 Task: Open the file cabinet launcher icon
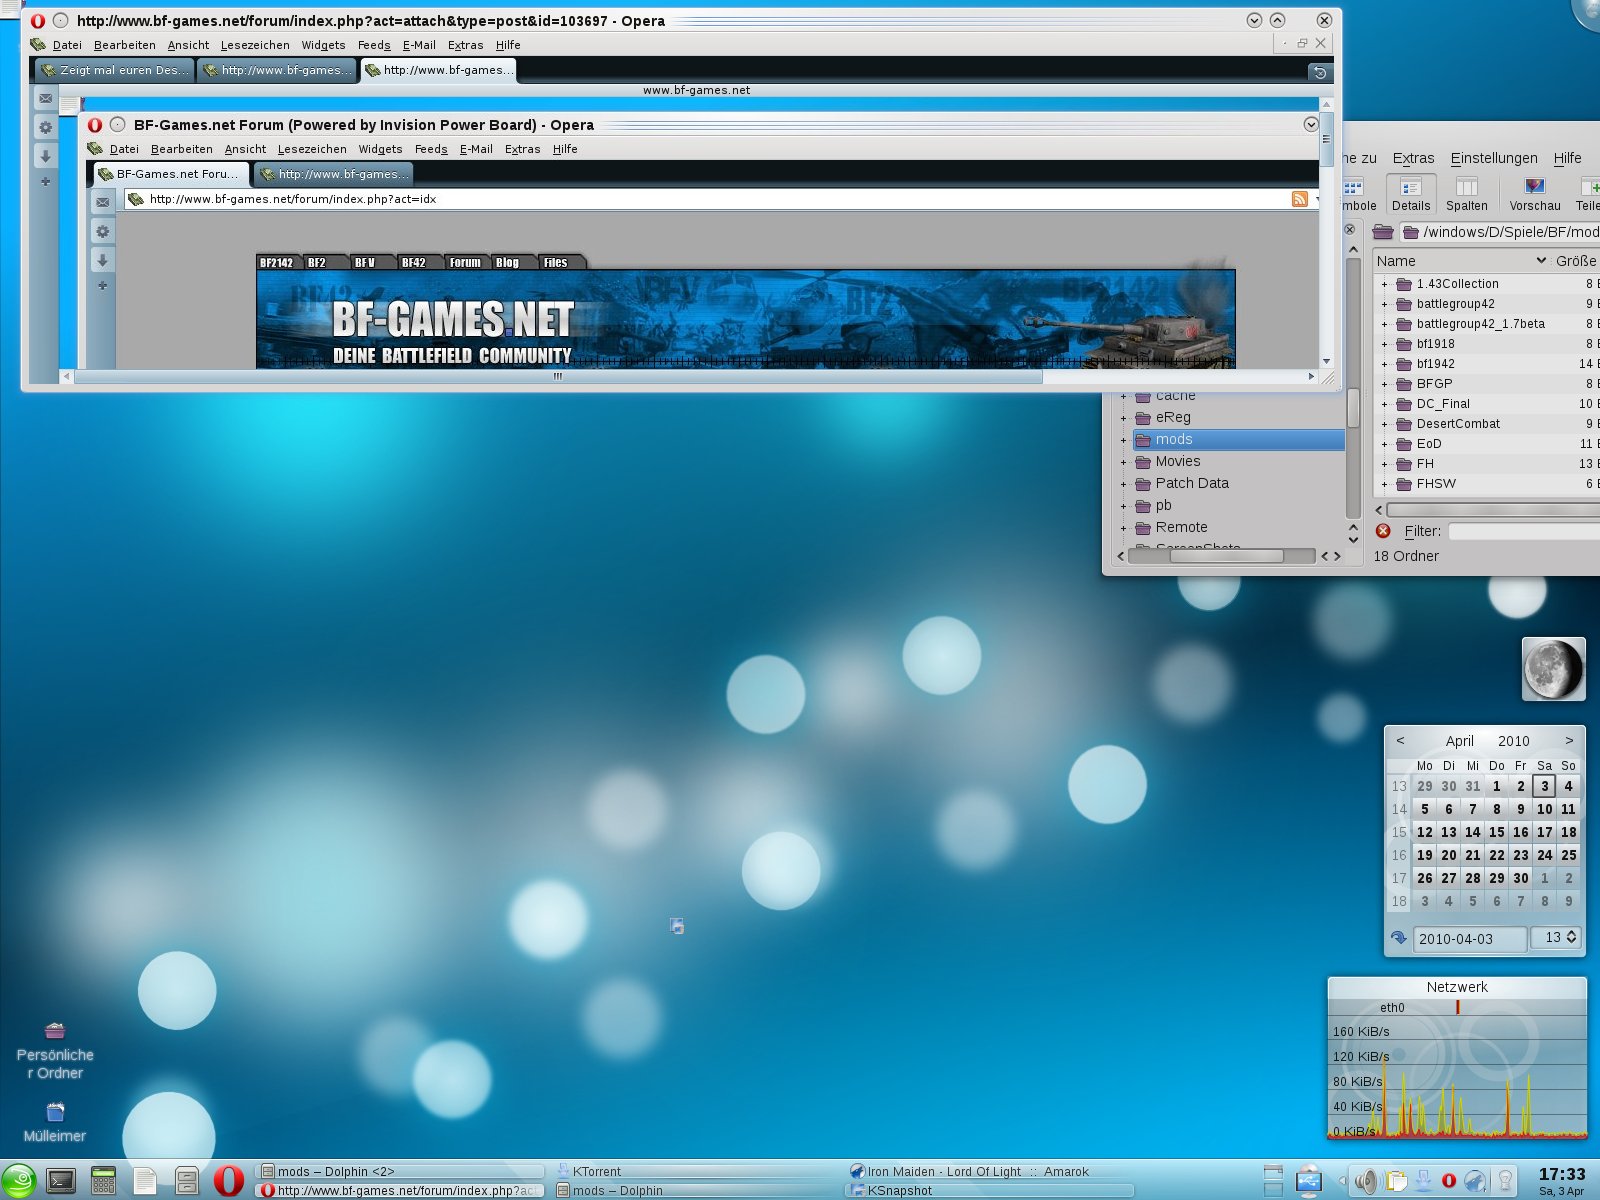click(x=186, y=1181)
